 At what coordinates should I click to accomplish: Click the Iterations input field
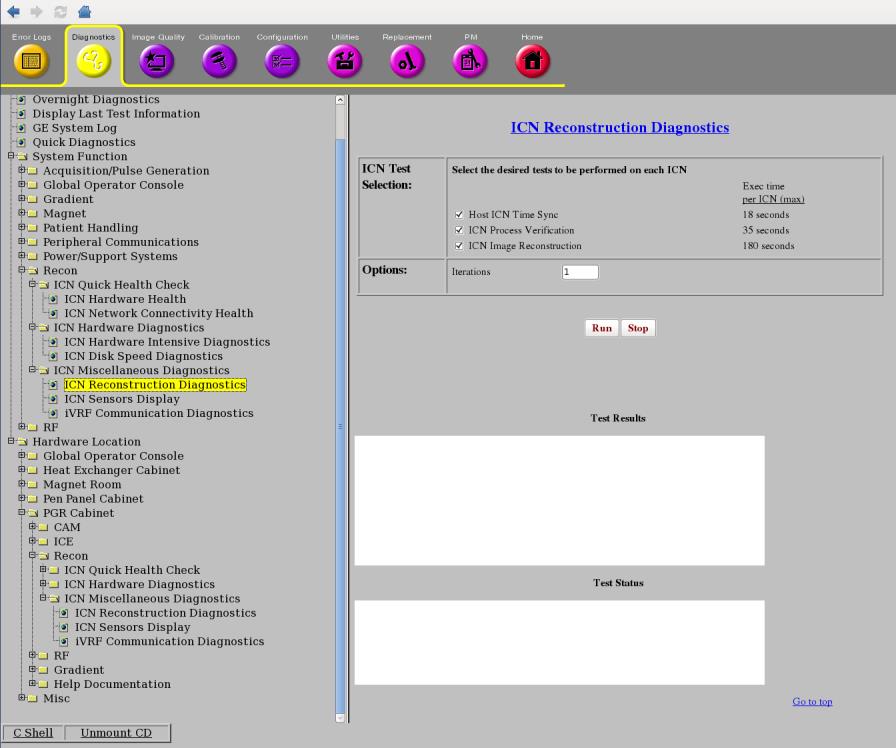point(580,272)
